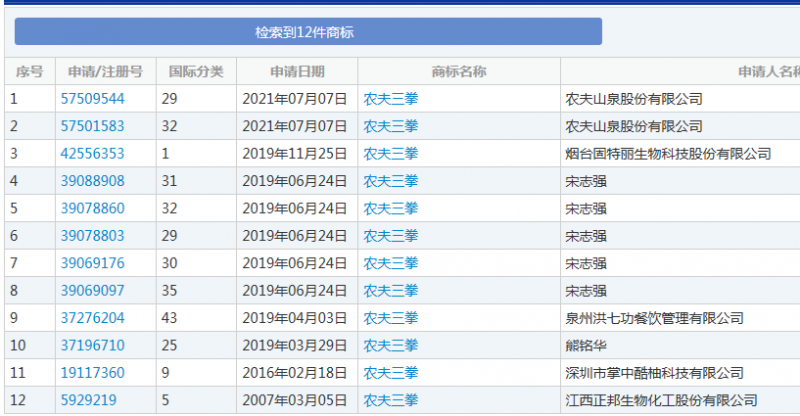This screenshot has height=416, width=800.
Task: Open 农夫三拳 trademark link in row 1
Action: tap(391, 99)
